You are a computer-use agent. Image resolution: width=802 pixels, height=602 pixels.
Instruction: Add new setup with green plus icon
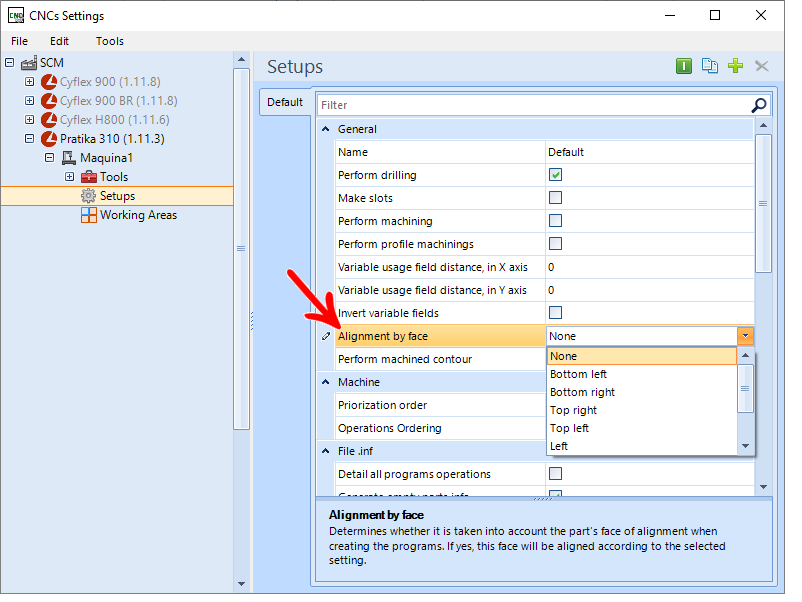[736, 66]
